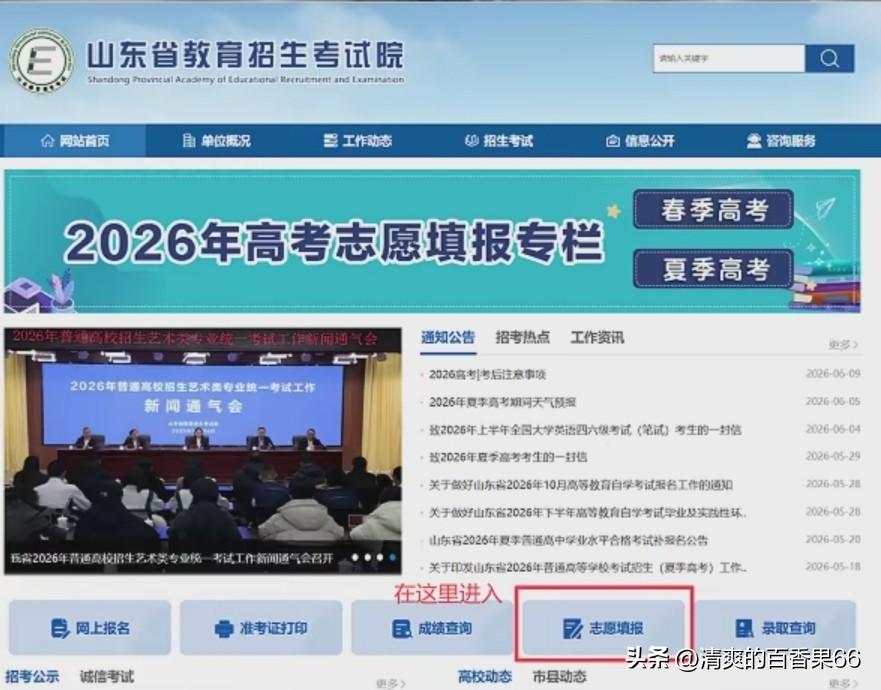Open 咨询服务 menu item
This screenshot has width=881, height=690.
pyautogui.click(x=781, y=140)
